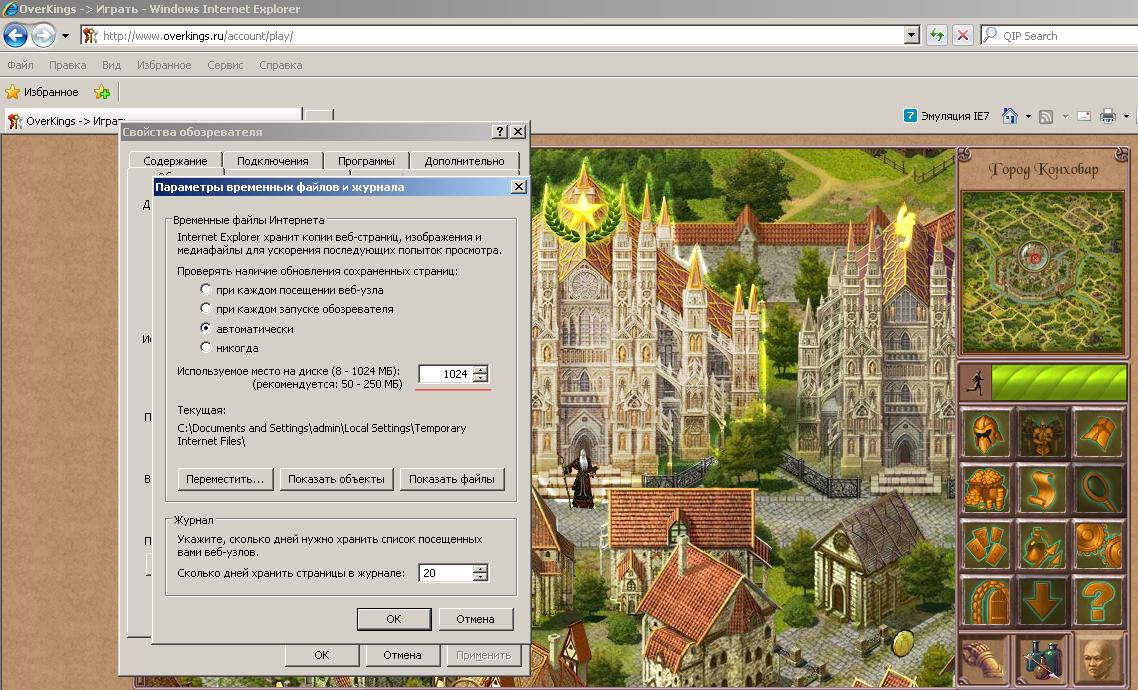Screen dimensions: 1138x690
Task: Click the Print printer icon
Action: 1108,116
